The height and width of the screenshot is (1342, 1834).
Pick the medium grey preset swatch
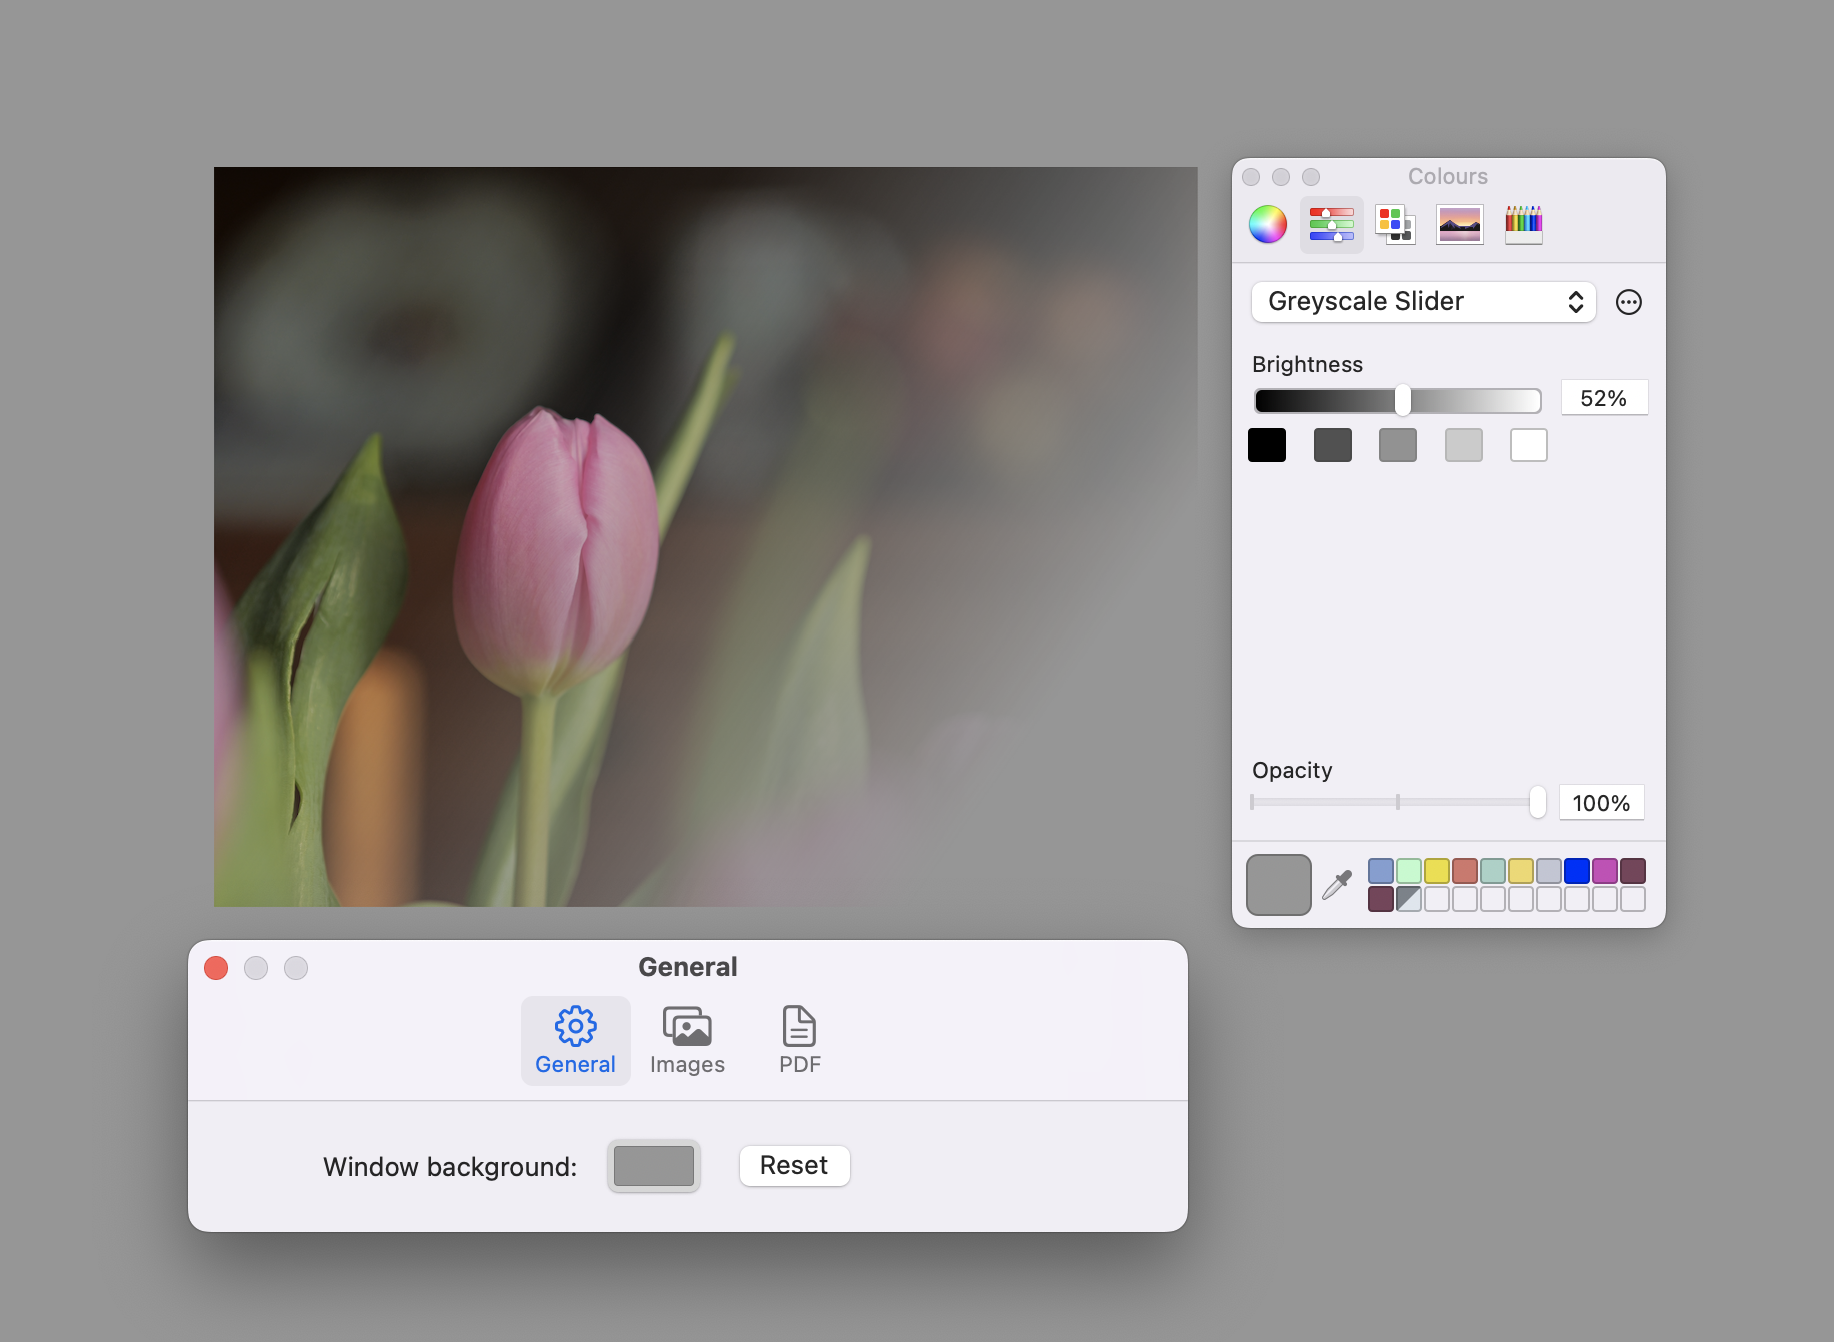tap(1397, 445)
